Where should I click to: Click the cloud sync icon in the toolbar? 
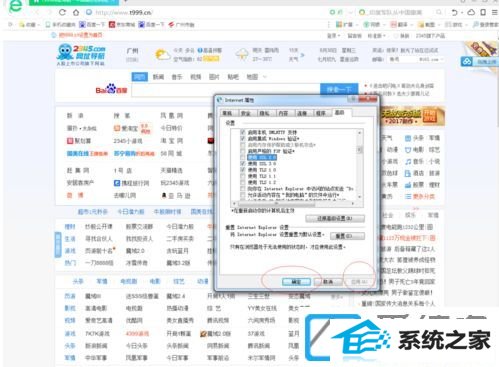[471, 12]
